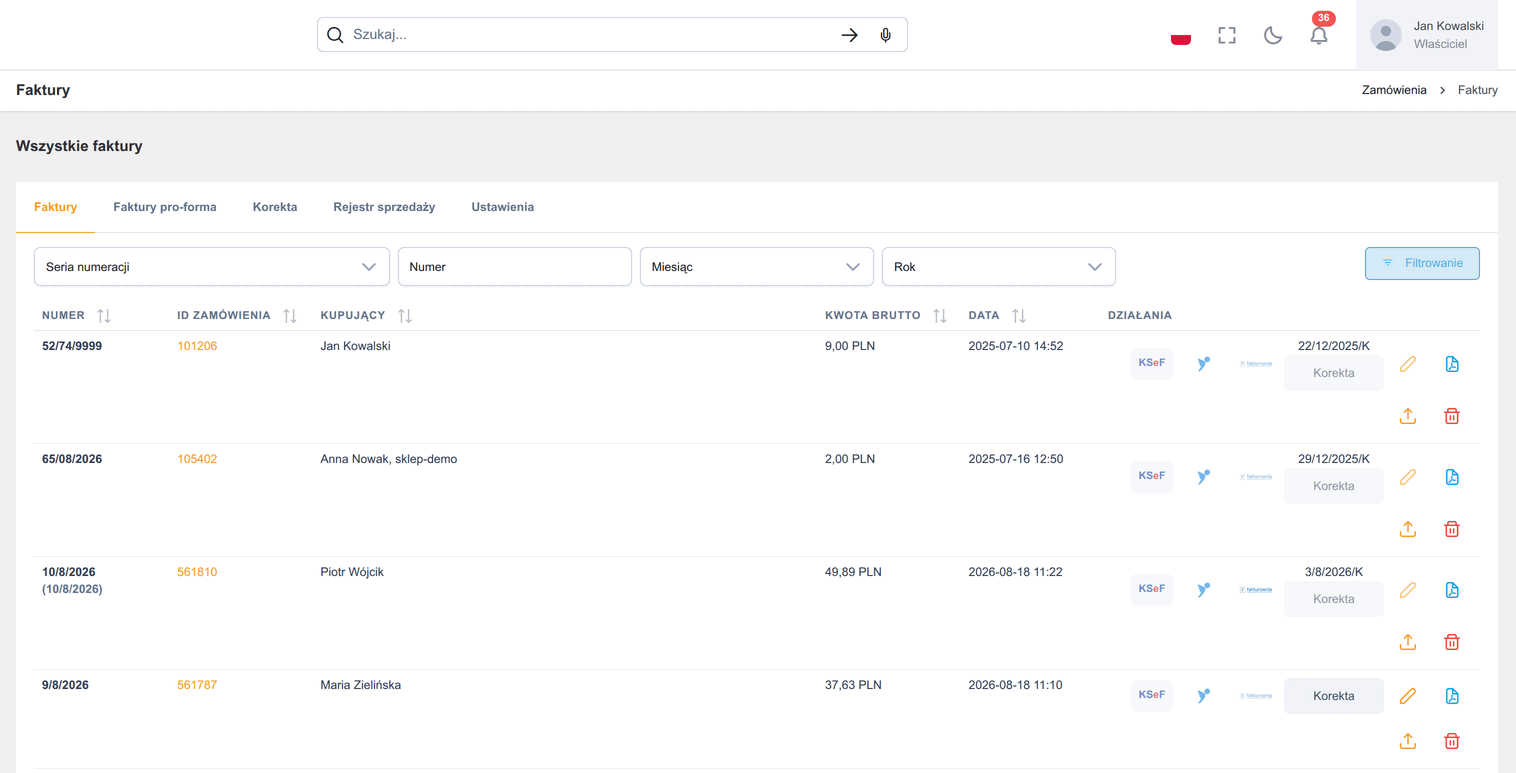Download PDF of invoice 10/8/2026
This screenshot has height=773, width=1516.
[x=1452, y=590]
